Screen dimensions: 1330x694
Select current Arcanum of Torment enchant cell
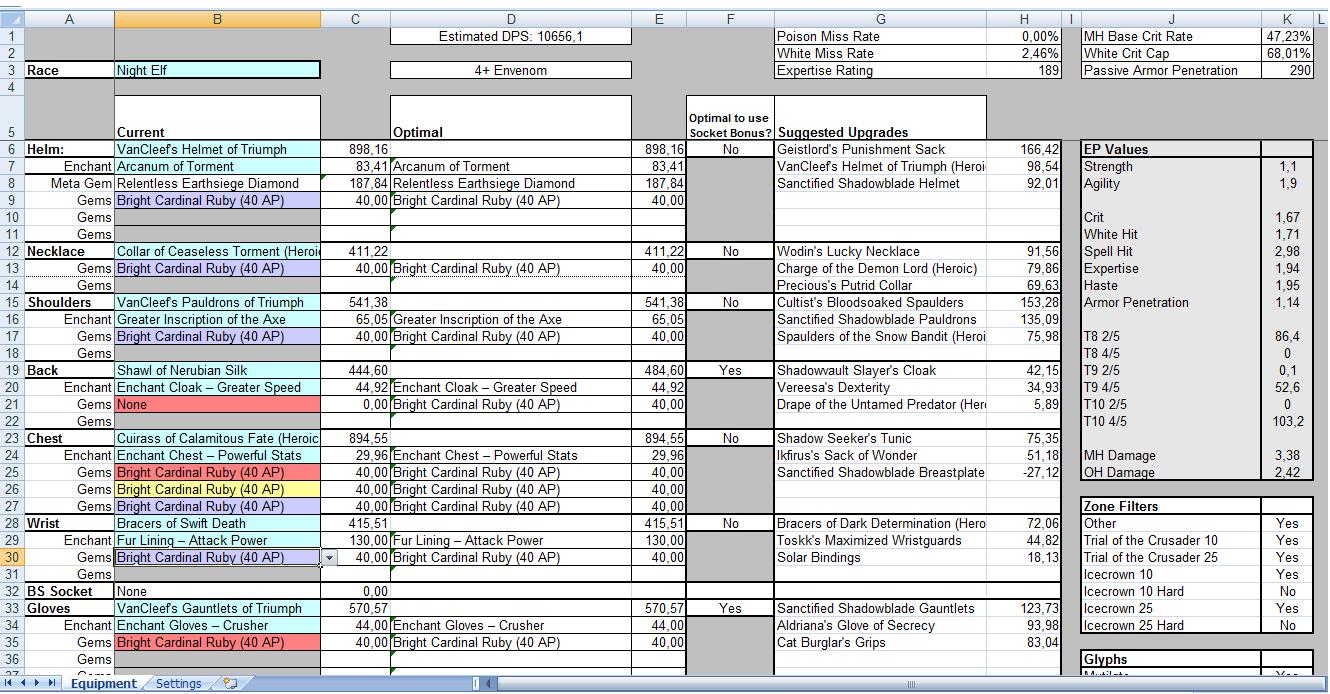point(218,166)
